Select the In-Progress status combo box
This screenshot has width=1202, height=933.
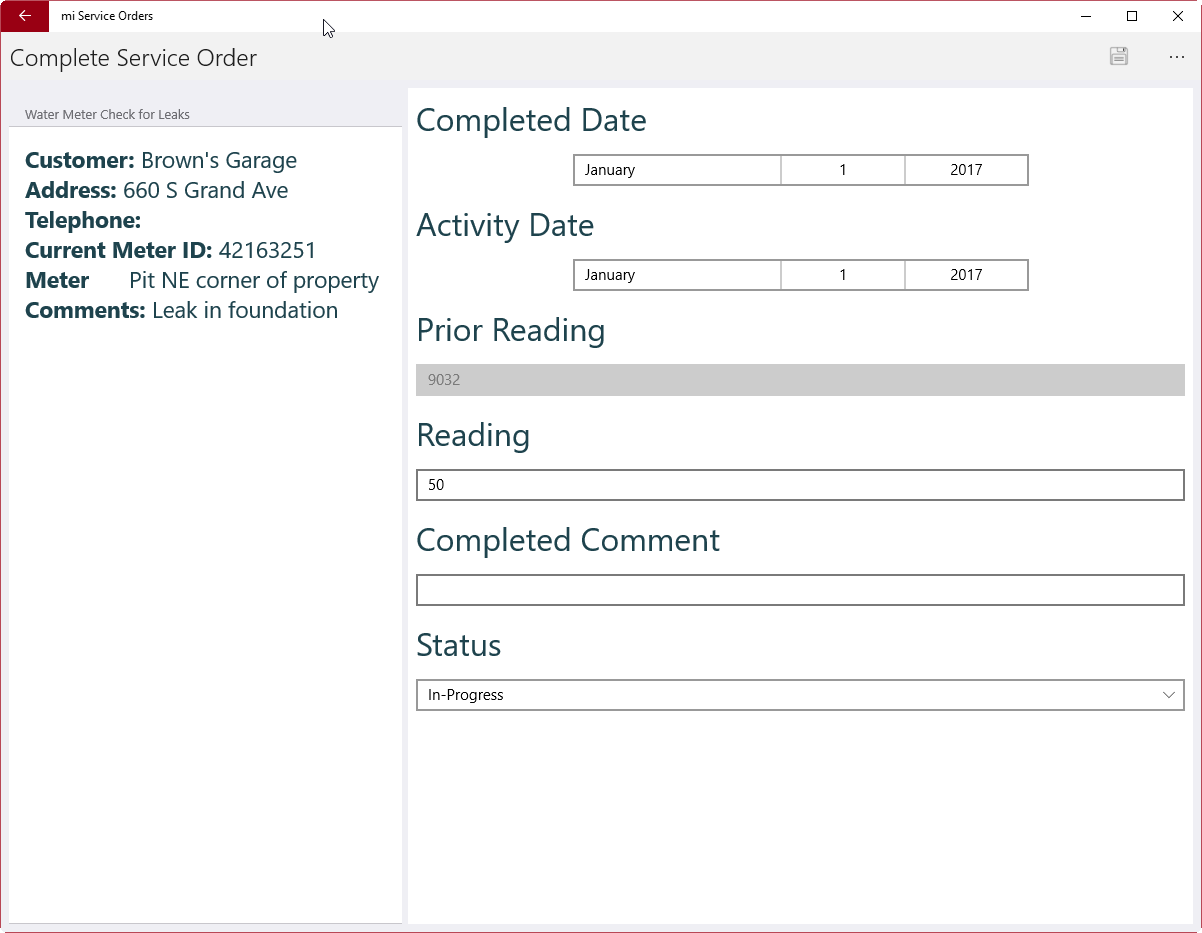(x=780, y=695)
